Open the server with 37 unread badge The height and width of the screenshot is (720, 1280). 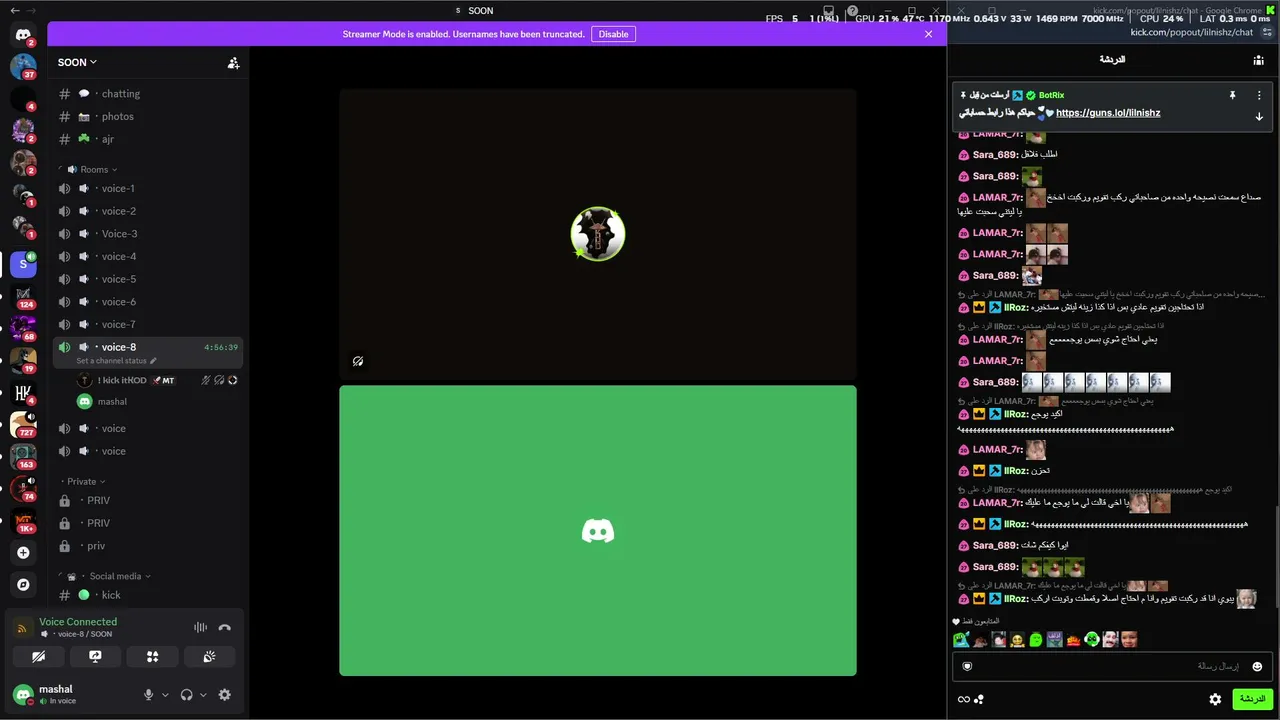[23, 67]
